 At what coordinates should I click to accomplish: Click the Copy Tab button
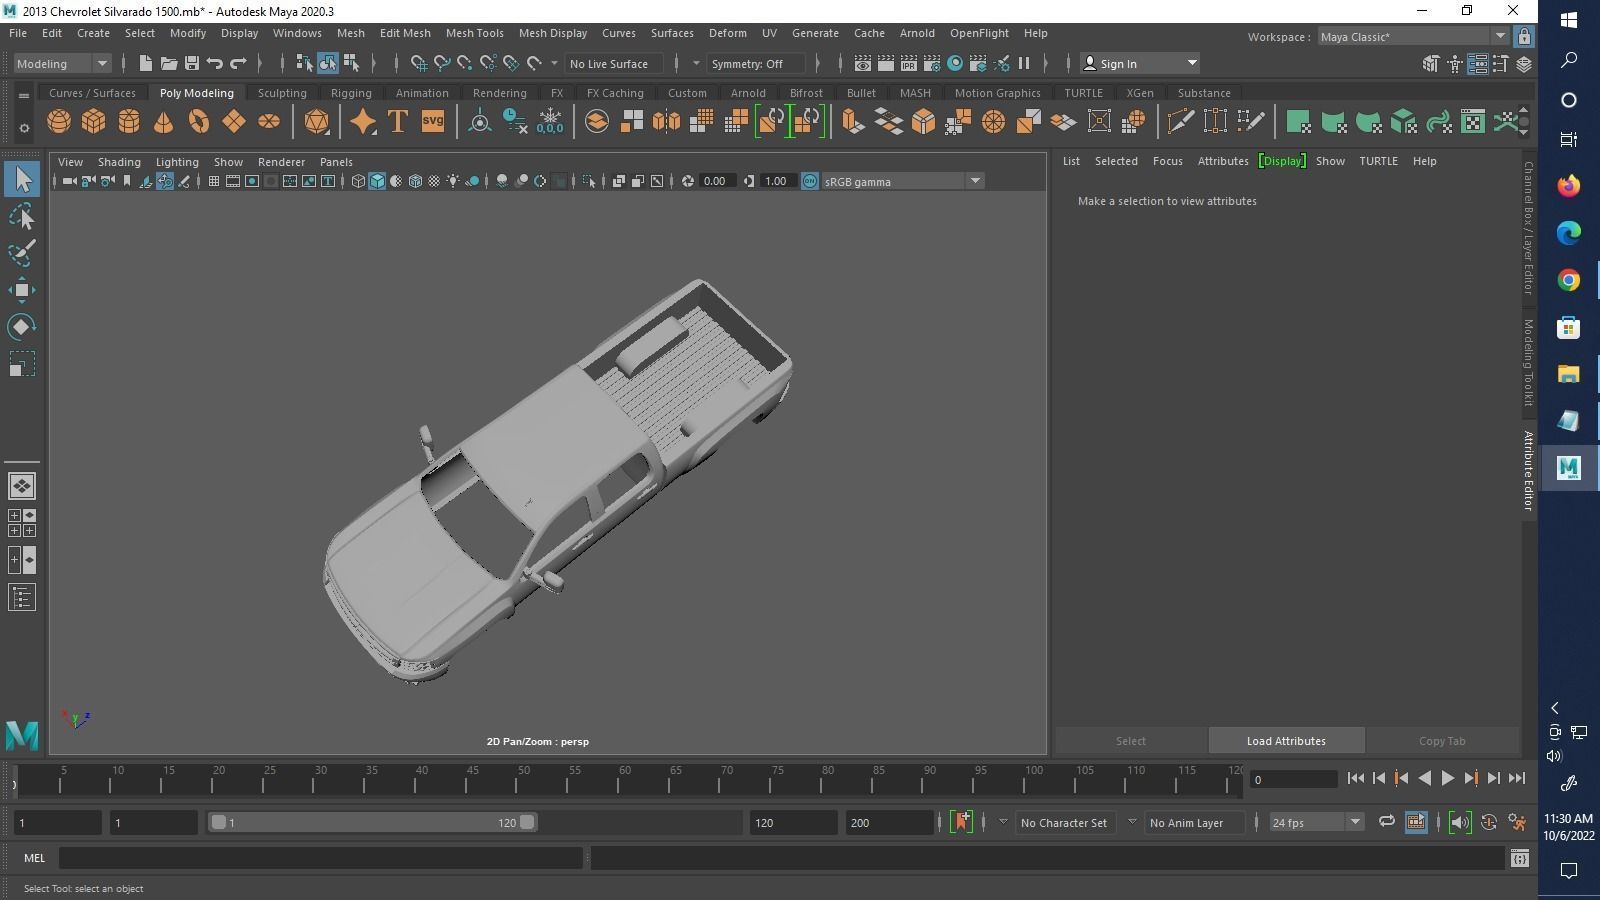click(1442, 741)
